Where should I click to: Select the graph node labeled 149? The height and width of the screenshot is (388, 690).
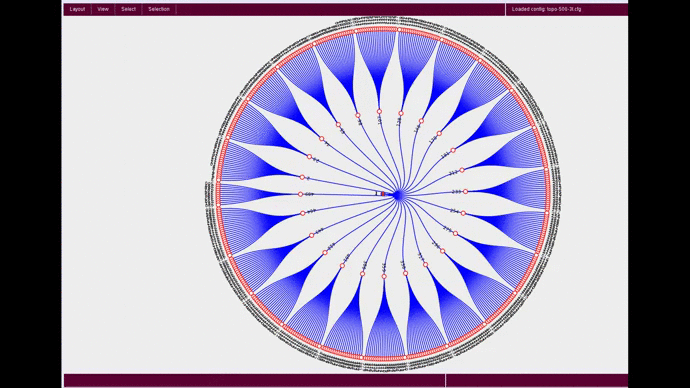[x=421, y=121]
